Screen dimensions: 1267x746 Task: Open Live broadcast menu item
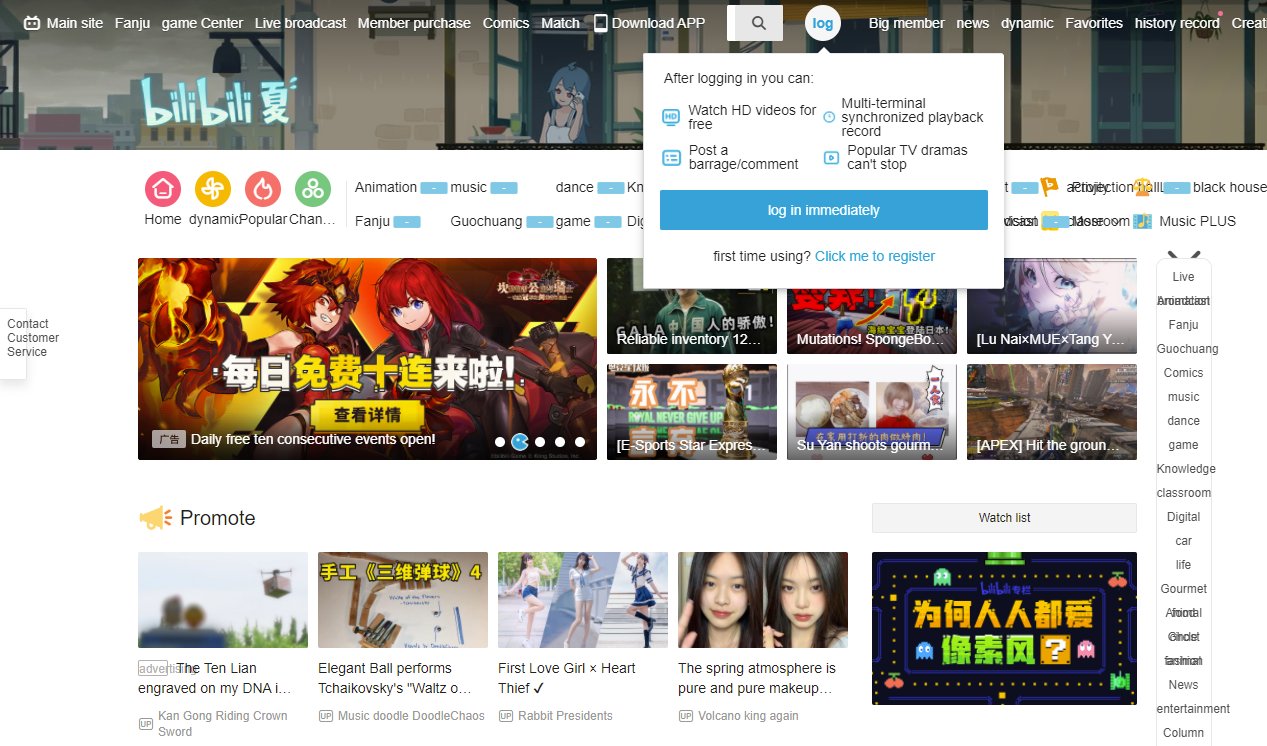300,23
